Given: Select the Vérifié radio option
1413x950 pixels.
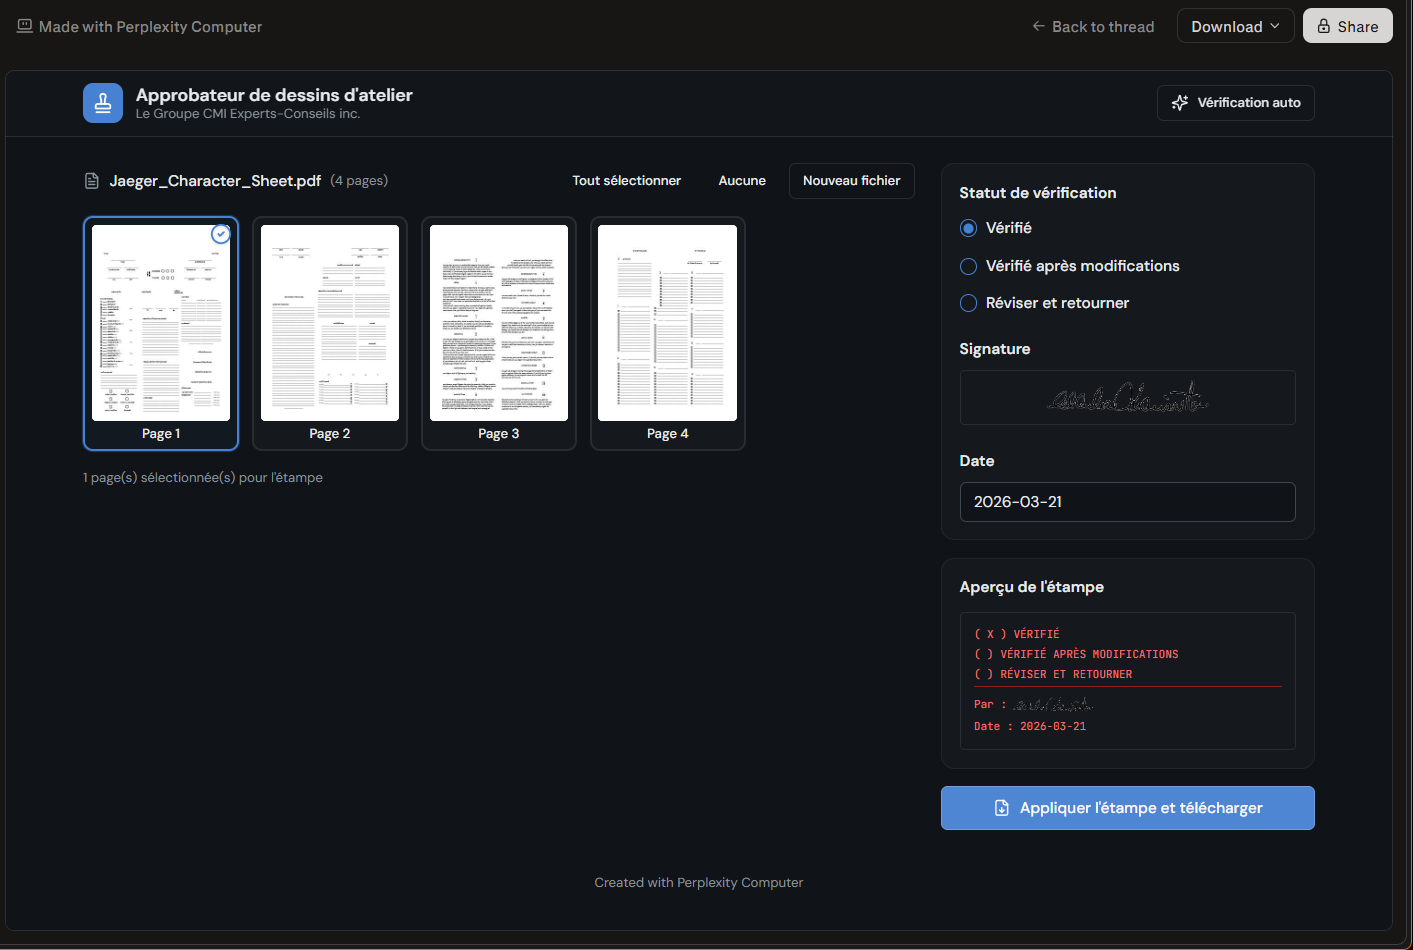Looking at the screenshot, I should click(x=968, y=228).
